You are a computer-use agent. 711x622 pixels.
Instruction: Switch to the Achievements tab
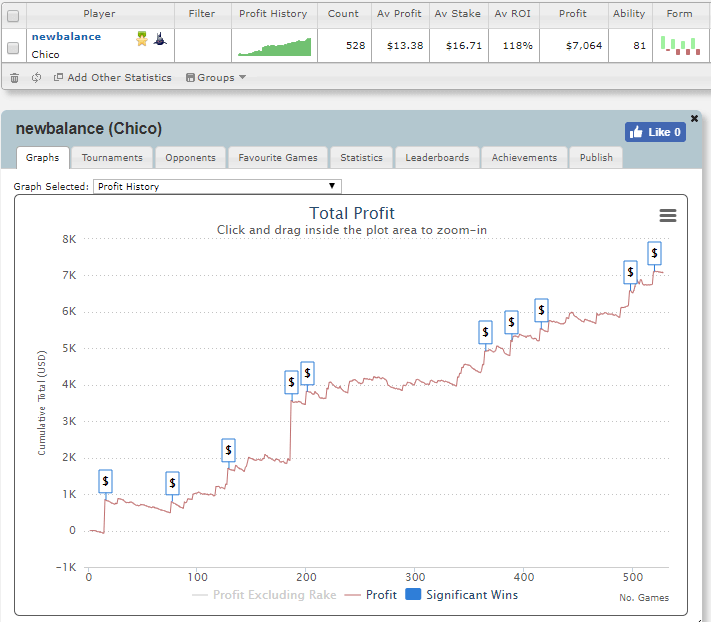(x=524, y=158)
